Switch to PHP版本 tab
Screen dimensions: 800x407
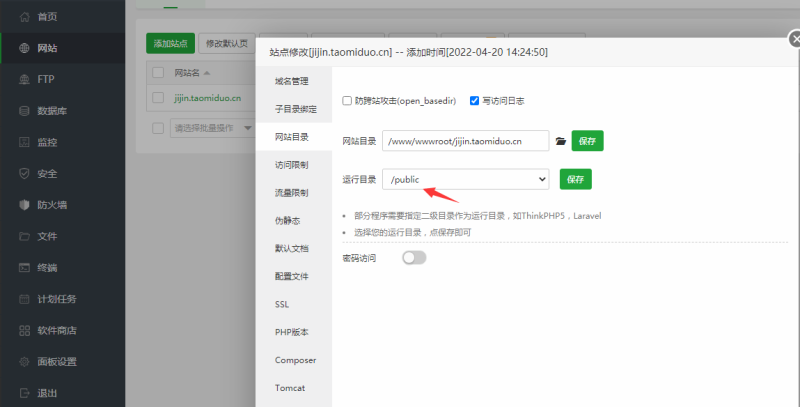tap(293, 332)
